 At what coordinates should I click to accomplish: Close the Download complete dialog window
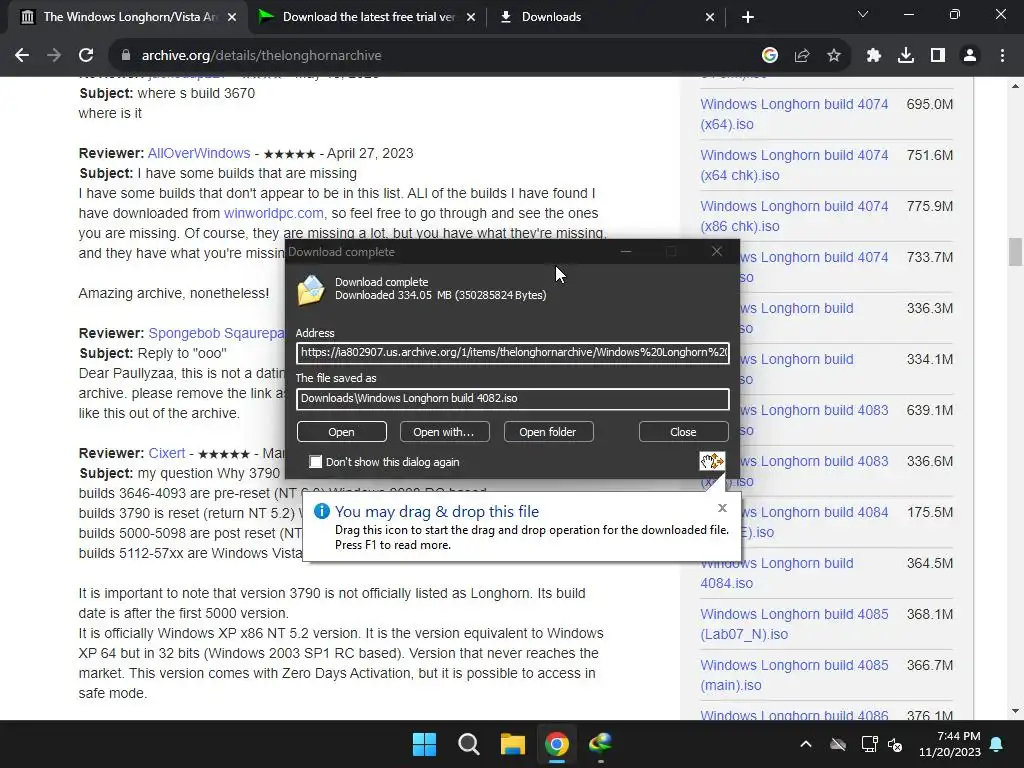(717, 251)
